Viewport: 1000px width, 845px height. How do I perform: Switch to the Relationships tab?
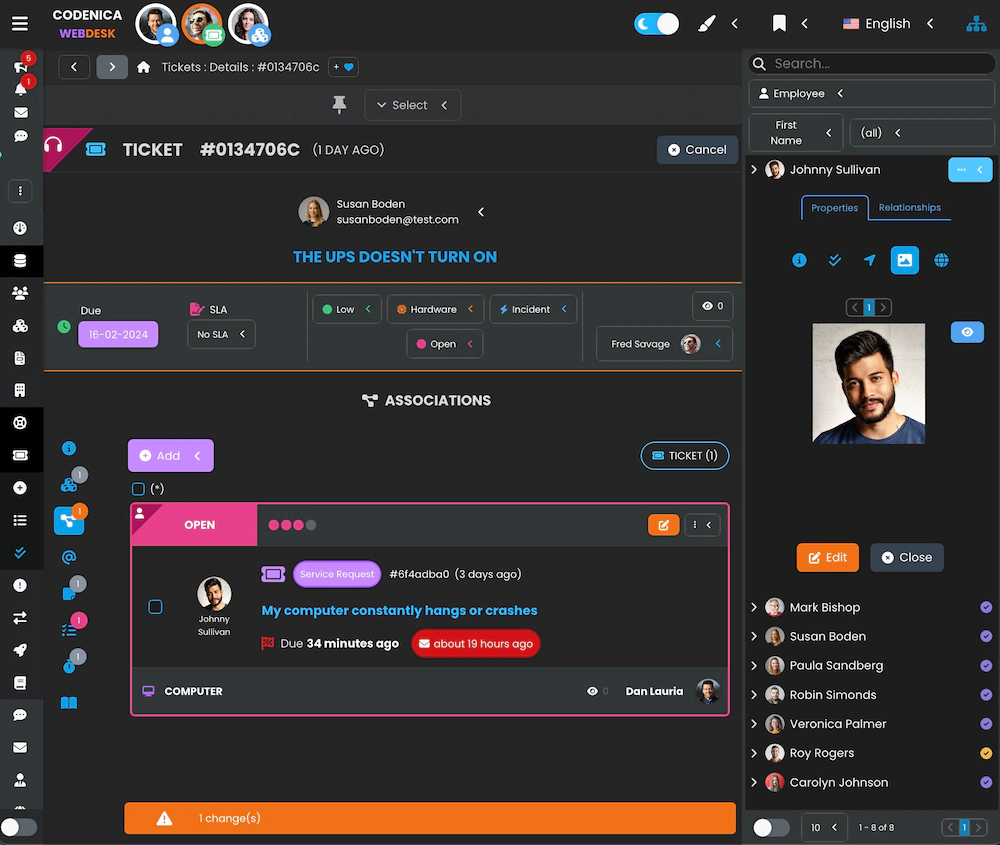pos(909,208)
